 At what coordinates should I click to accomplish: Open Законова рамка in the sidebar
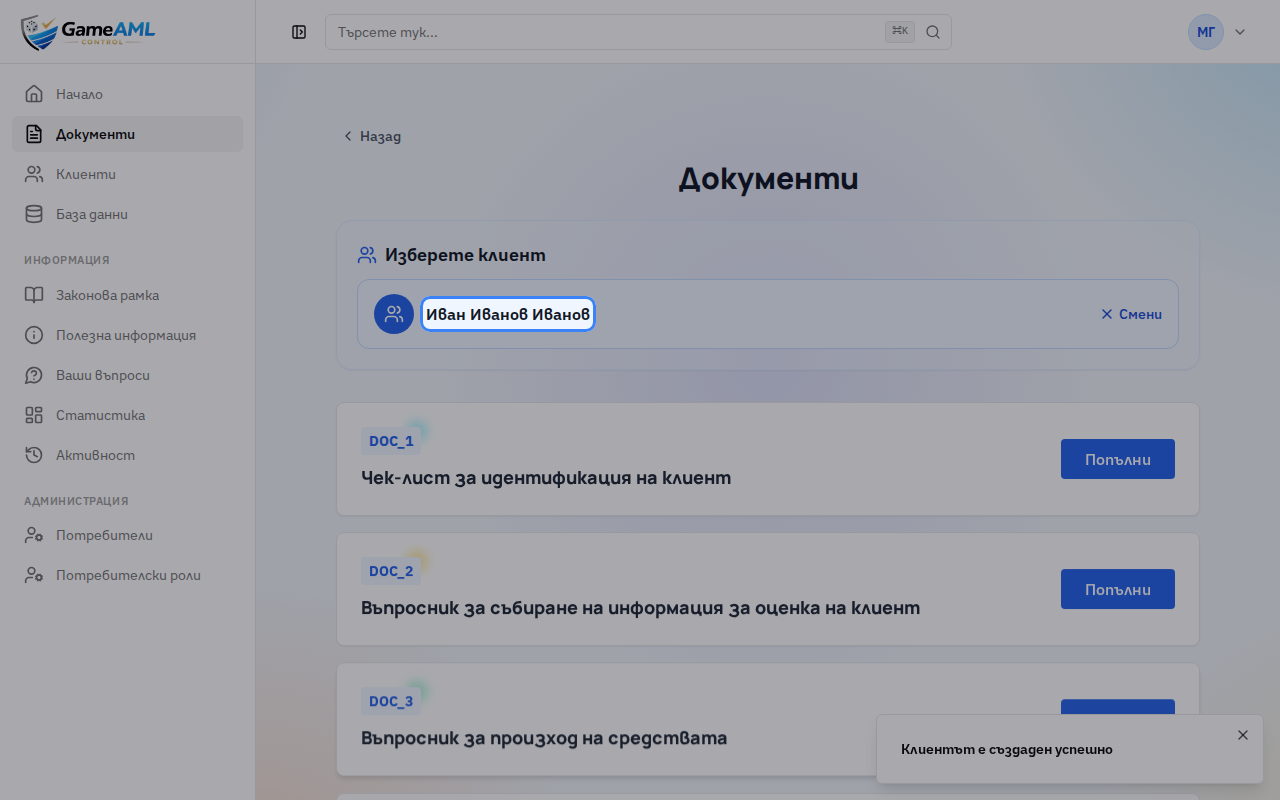click(127, 295)
